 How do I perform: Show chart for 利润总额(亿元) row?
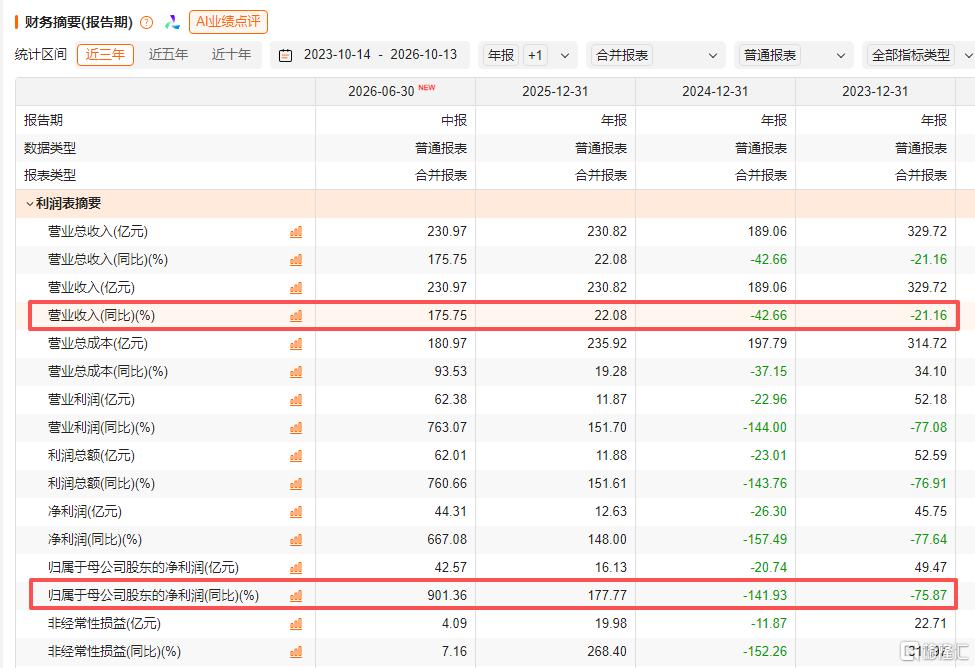pos(296,456)
